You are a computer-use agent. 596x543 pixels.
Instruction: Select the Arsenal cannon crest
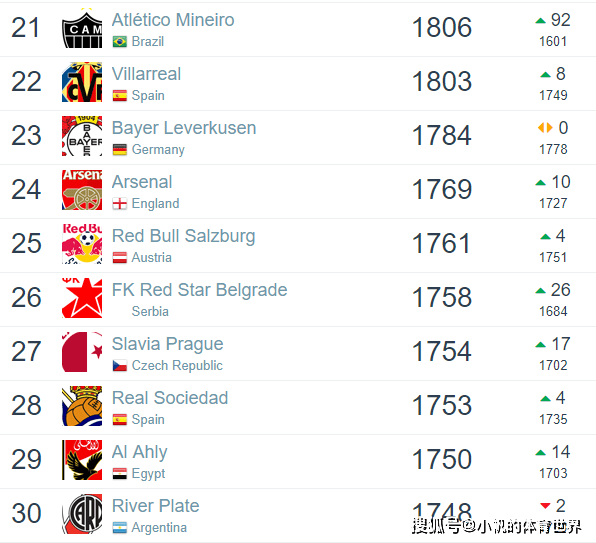(x=82, y=190)
